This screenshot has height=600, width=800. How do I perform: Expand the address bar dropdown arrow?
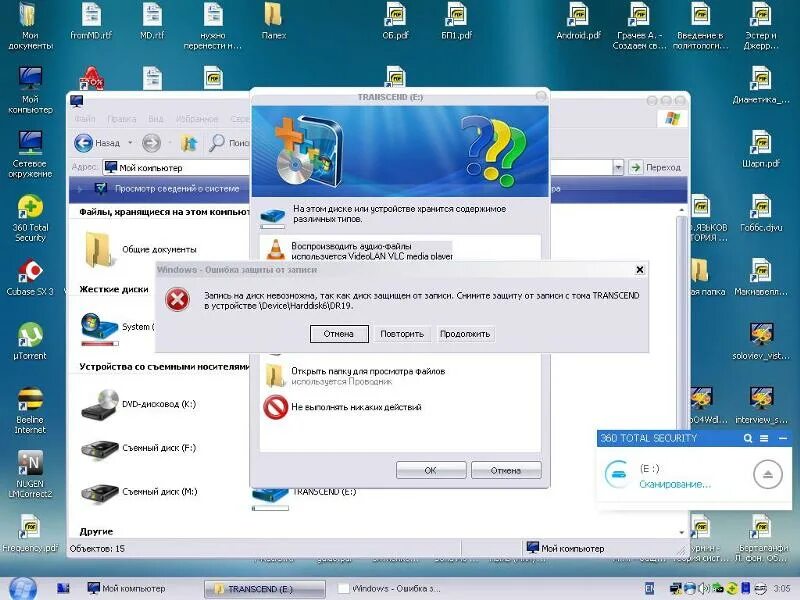[618, 167]
